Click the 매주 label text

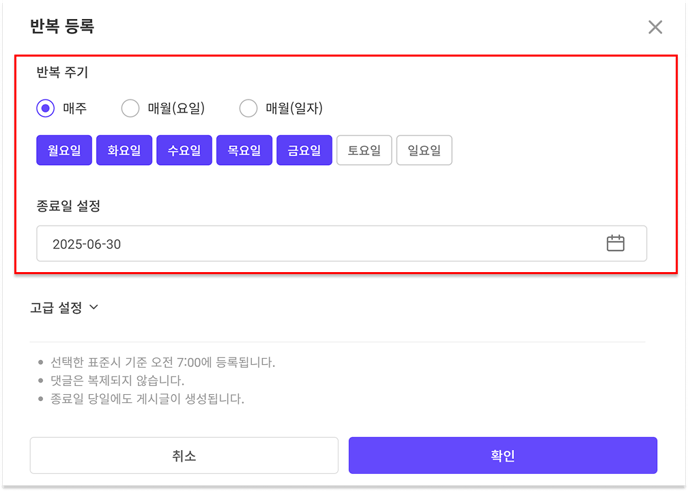pyautogui.click(x=75, y=108)
